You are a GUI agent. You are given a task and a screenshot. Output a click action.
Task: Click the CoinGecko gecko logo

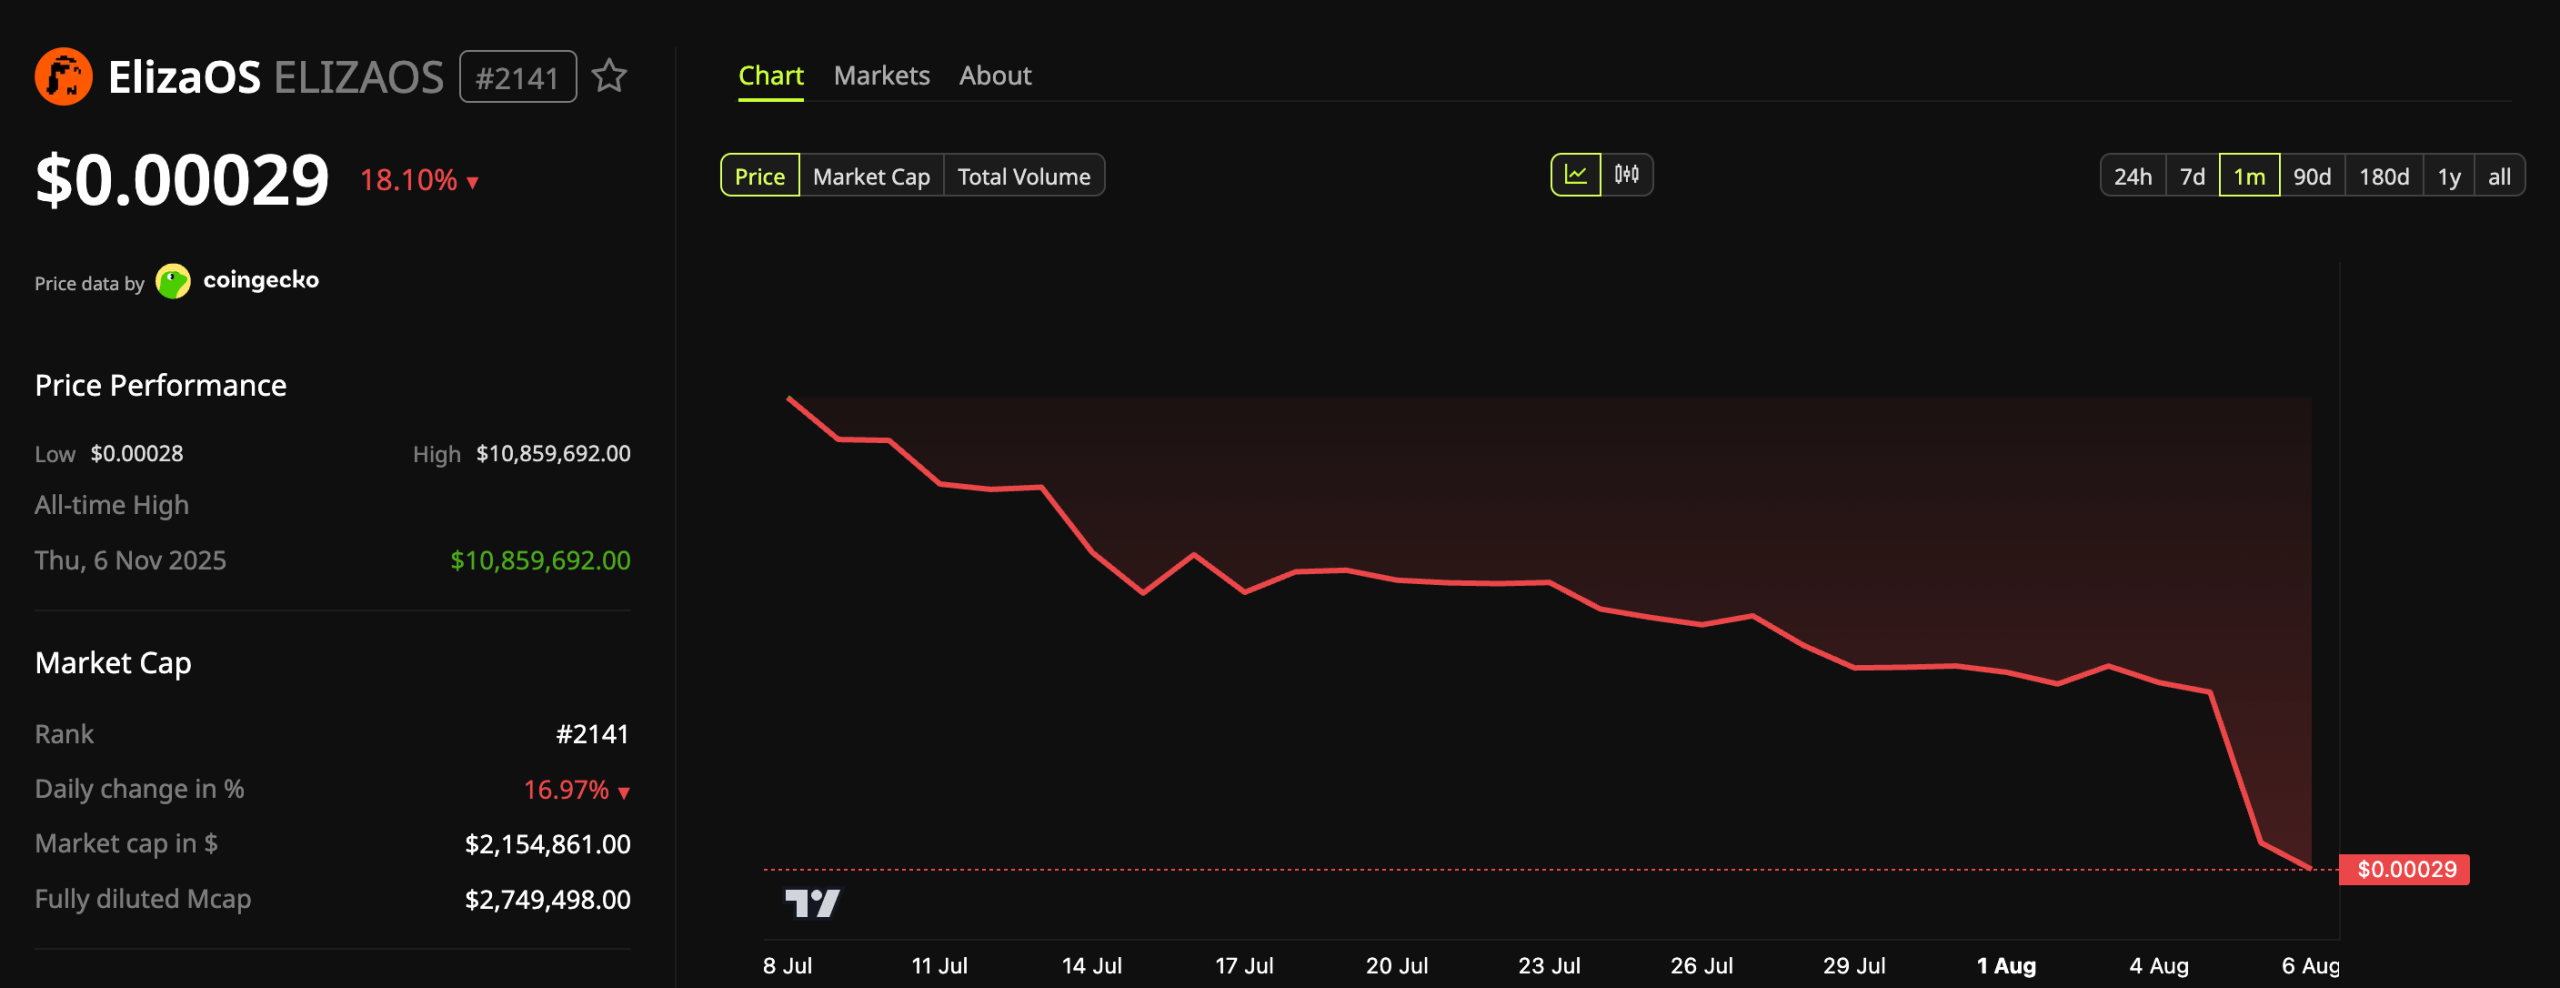point(173,281)
